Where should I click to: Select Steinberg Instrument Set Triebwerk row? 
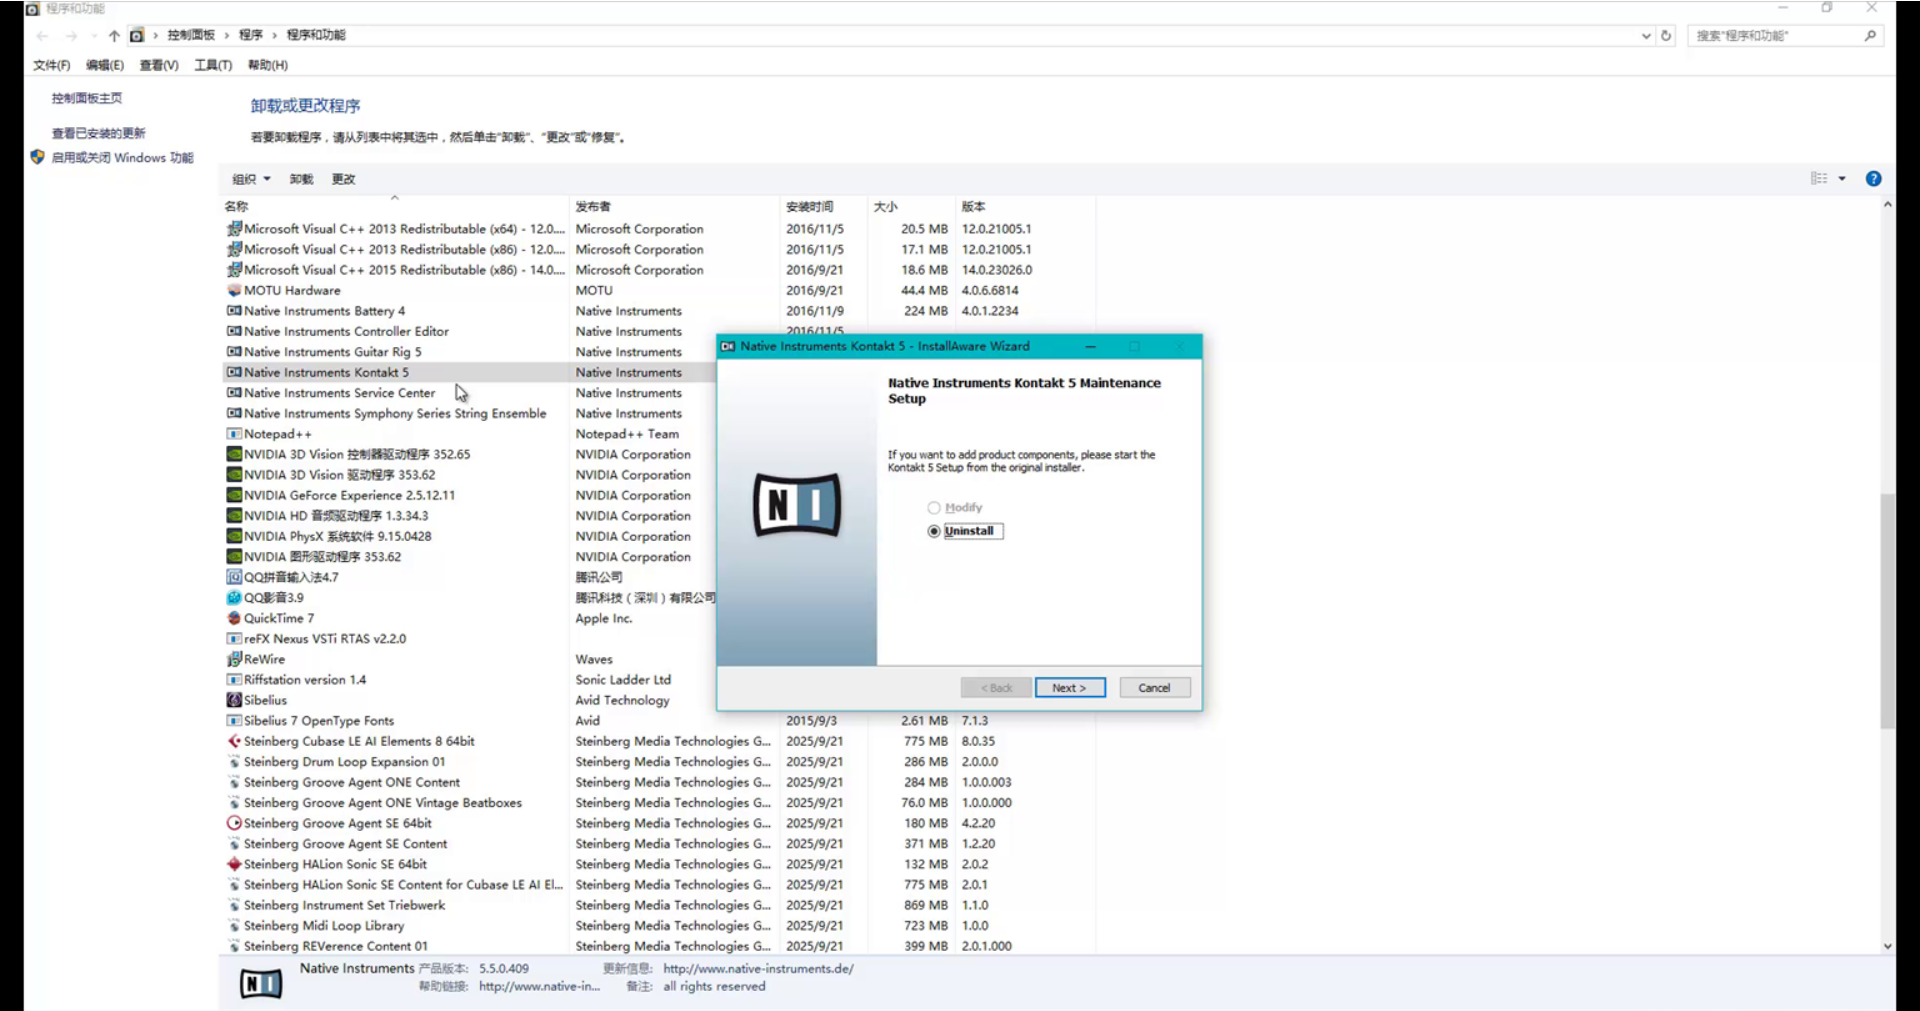[x=659, y=905]
